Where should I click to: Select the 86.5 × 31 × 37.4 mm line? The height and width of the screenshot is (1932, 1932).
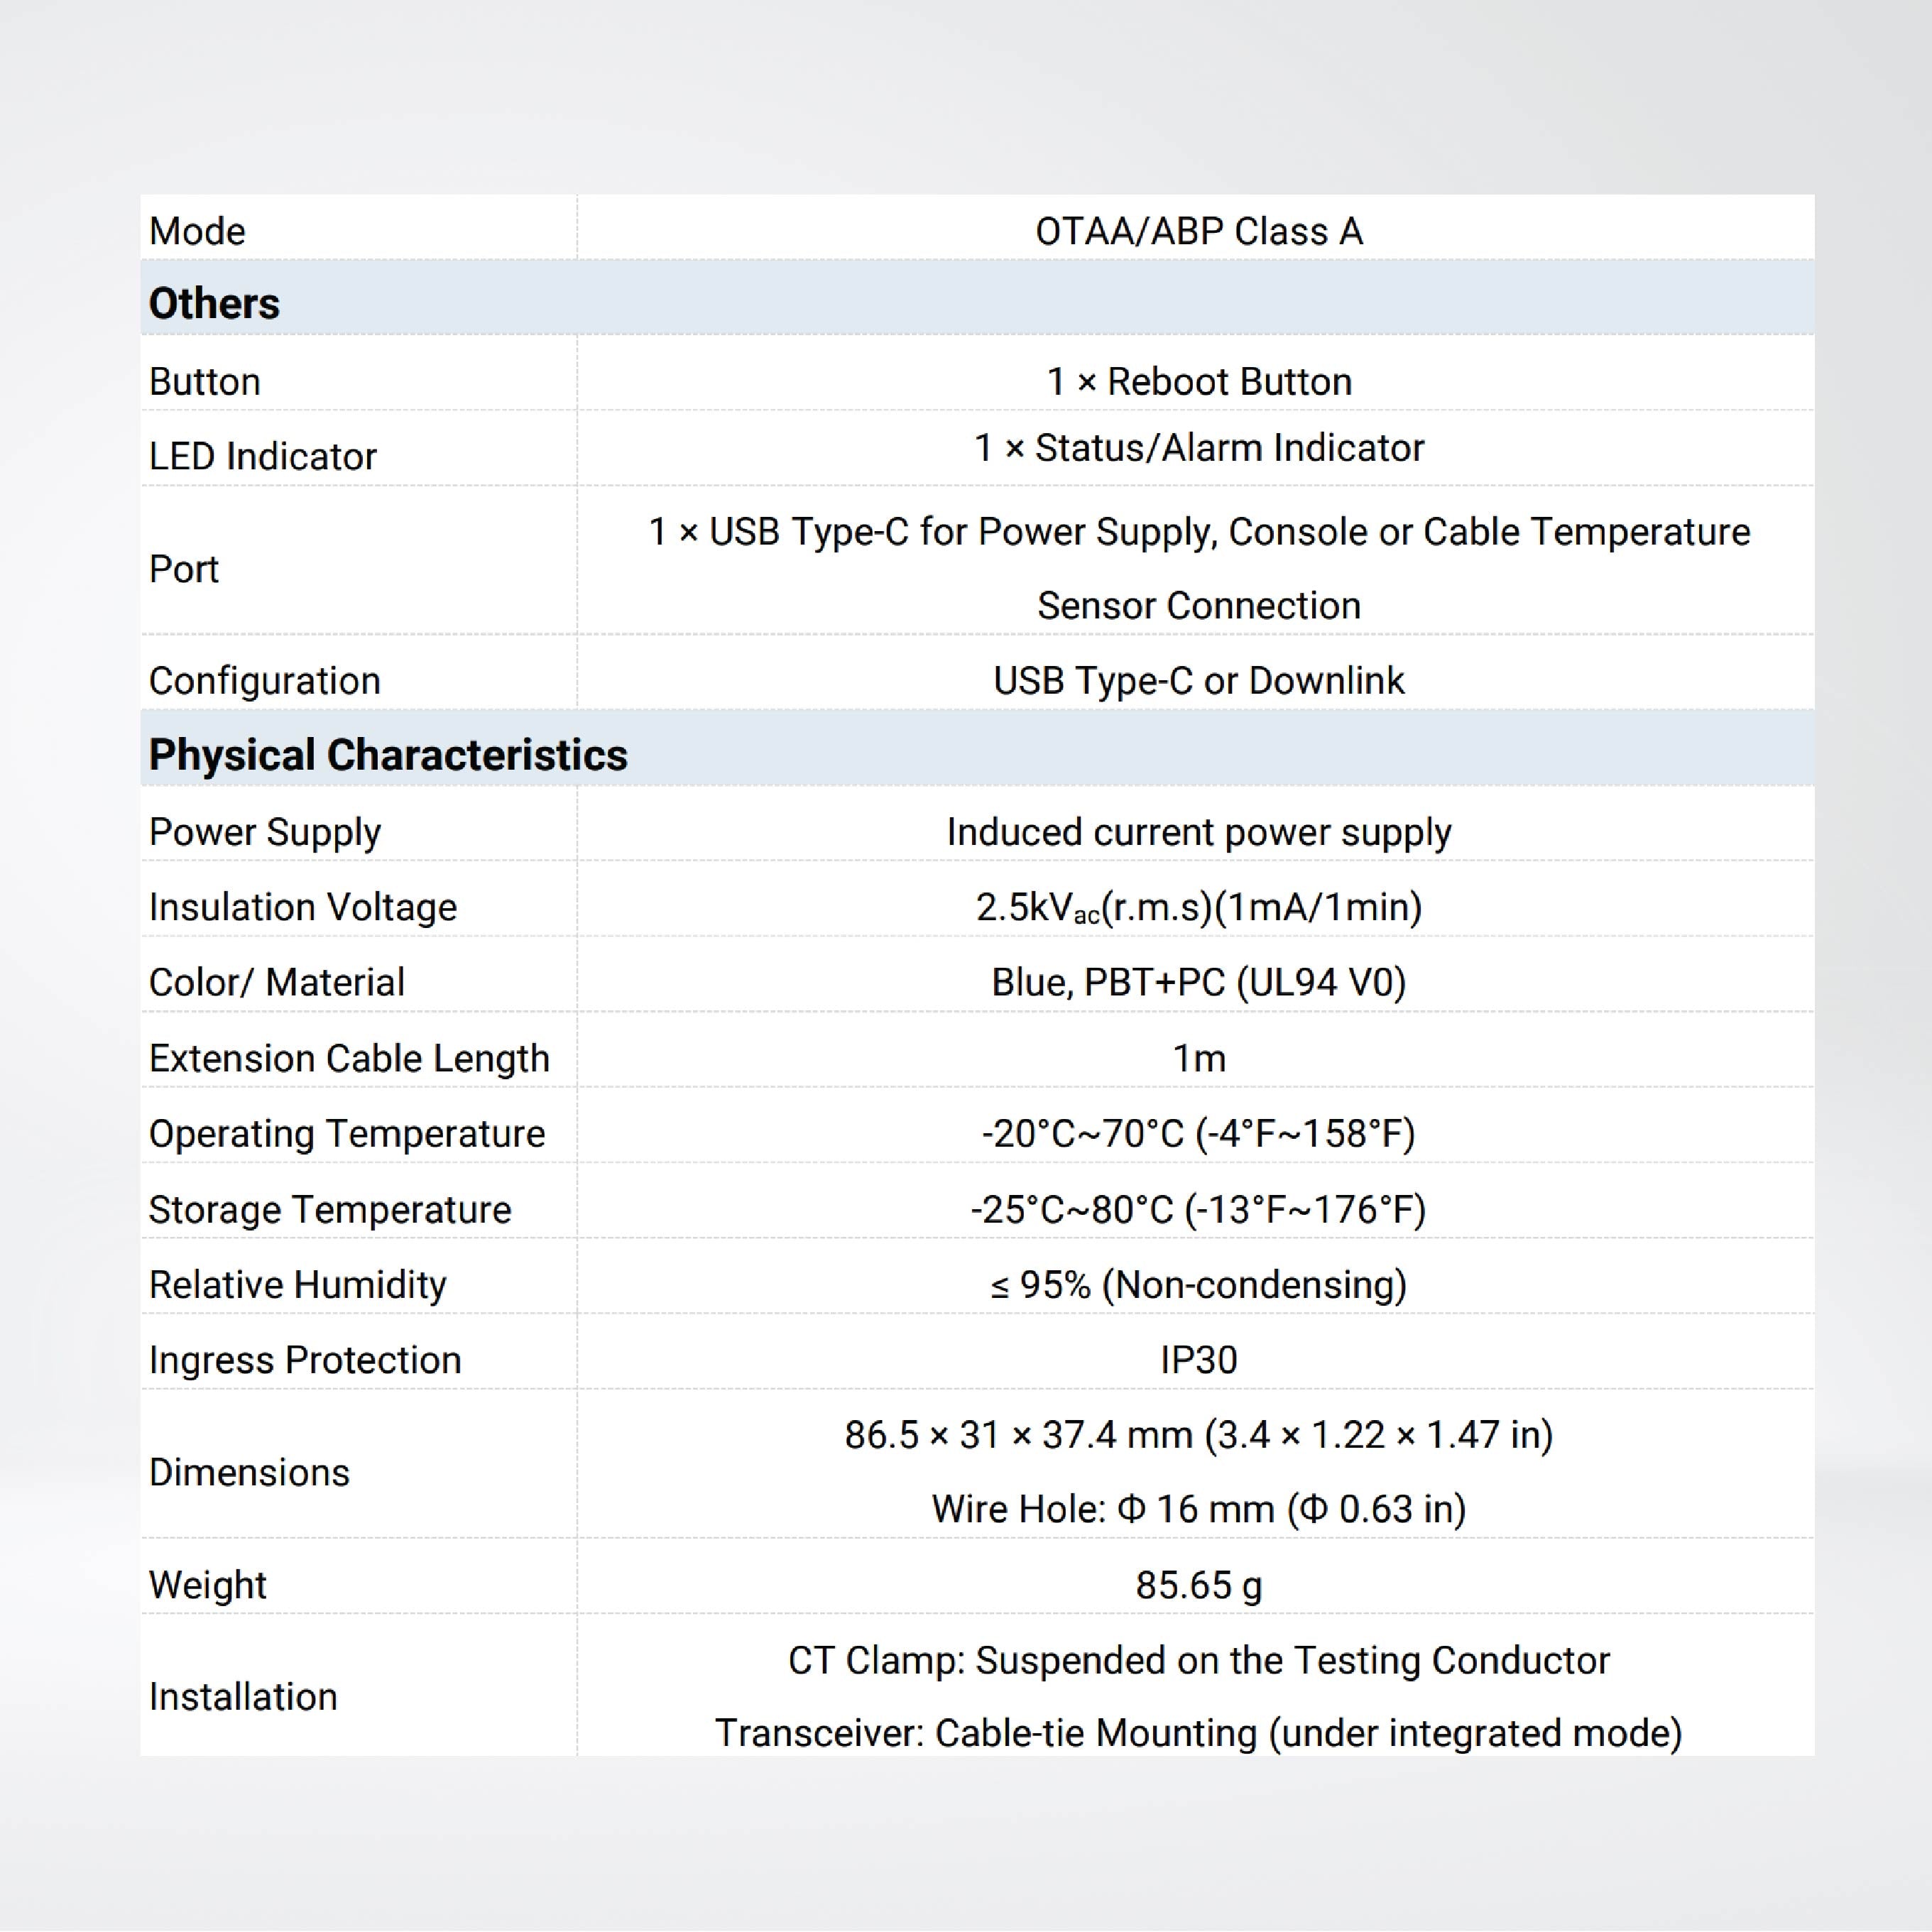1198,1435
